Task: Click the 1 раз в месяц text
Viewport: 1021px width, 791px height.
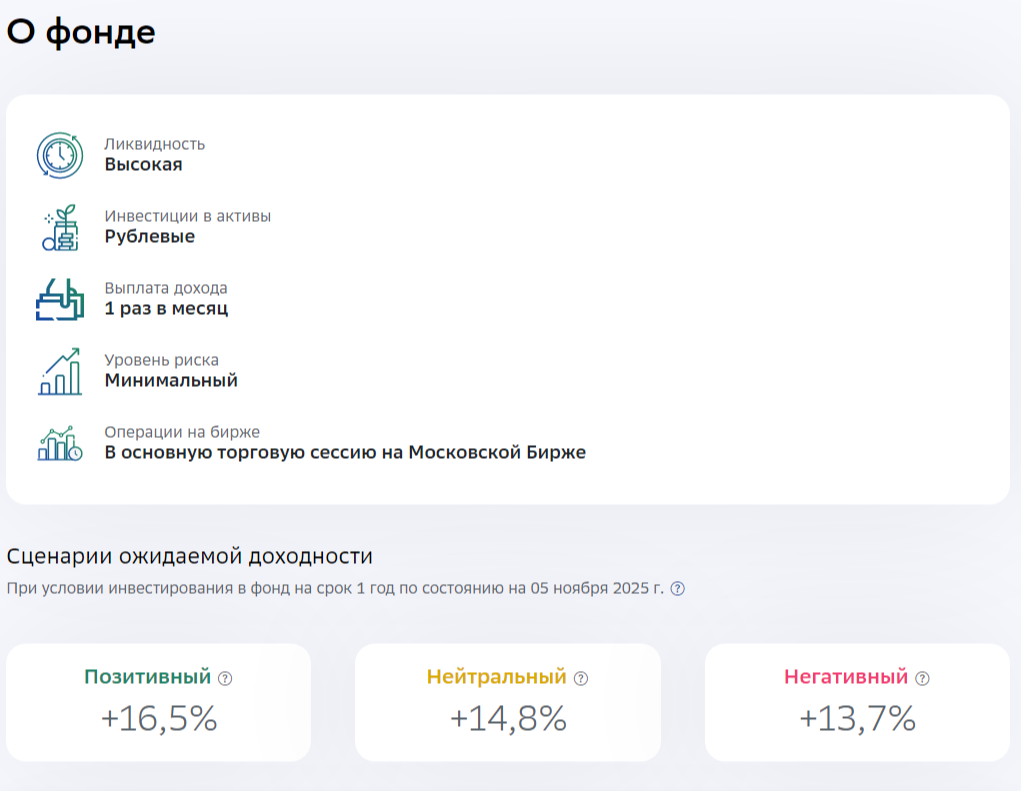Action: pyautogui.click(x=166, y=309)
